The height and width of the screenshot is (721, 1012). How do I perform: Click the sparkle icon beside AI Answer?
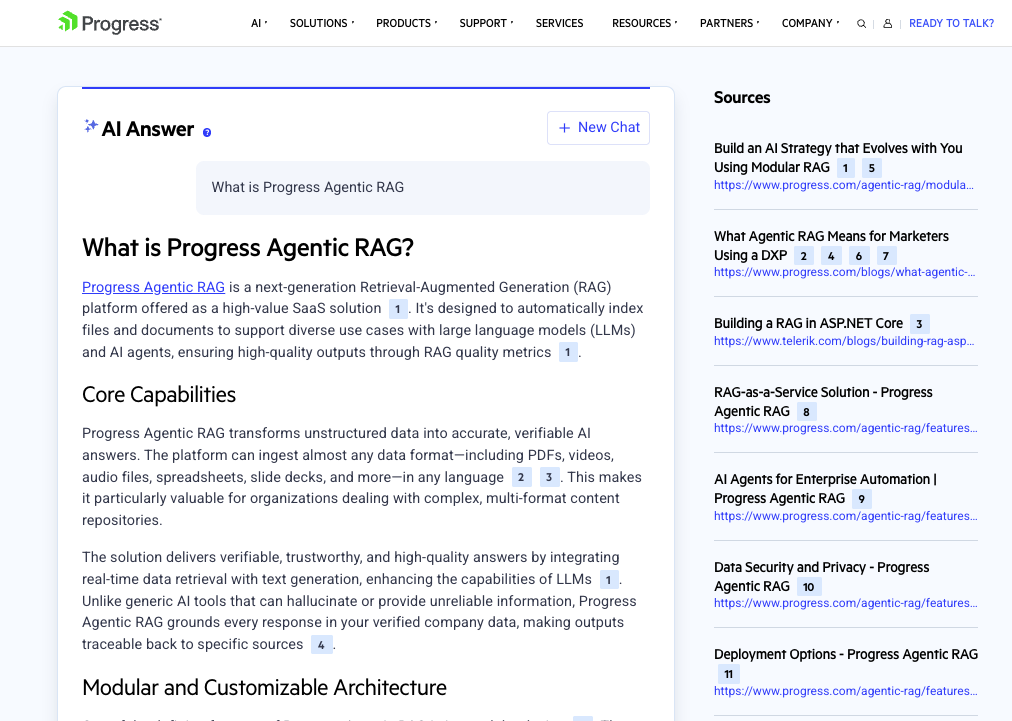coord(89,127)
